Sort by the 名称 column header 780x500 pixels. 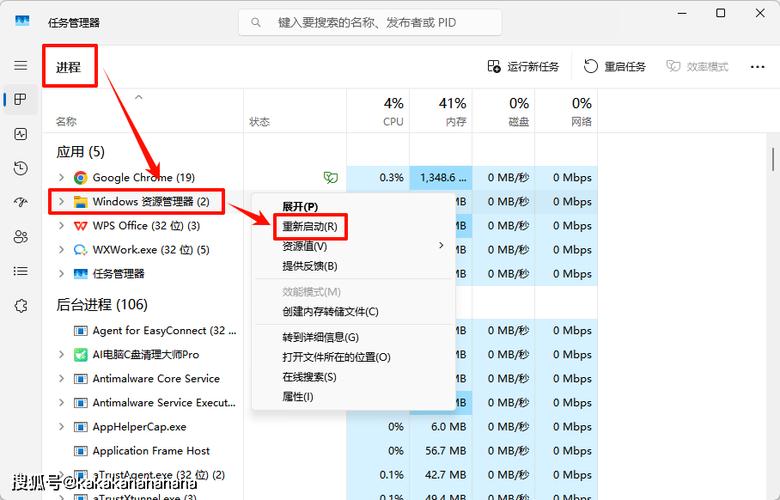point(143,111)
